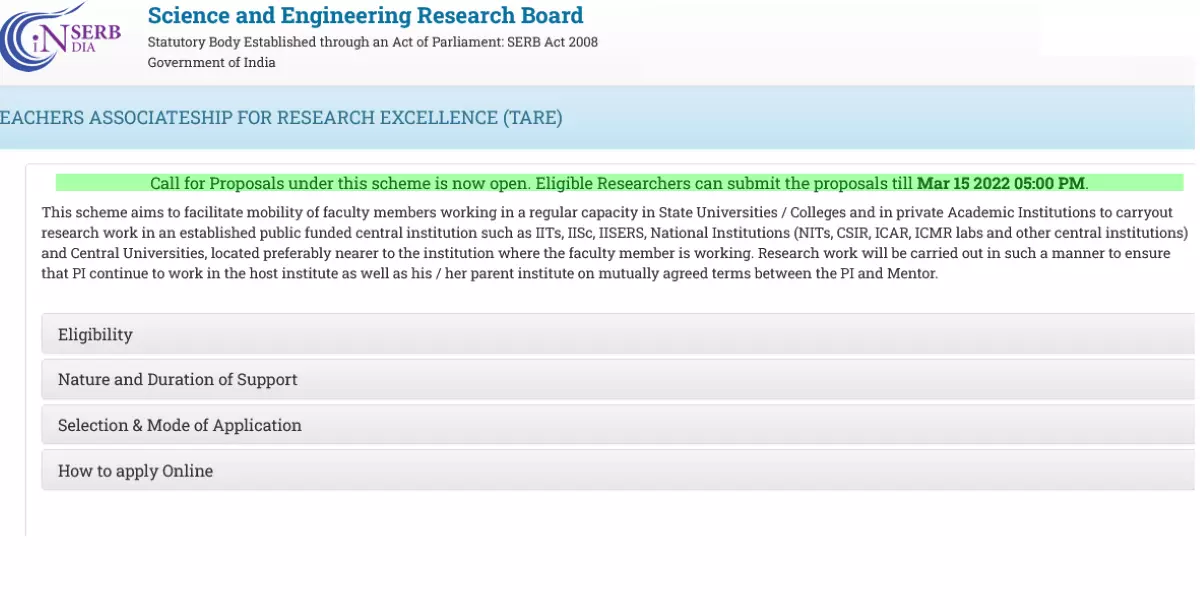Click the deadline text 'Mar 15 2022 05:00 PM'

(1001, 183)
